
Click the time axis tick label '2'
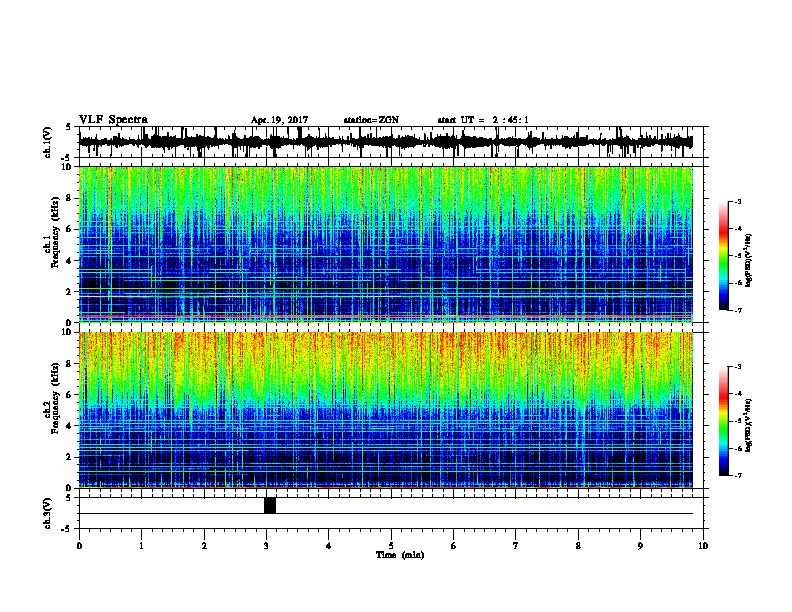tap(204, 546)
